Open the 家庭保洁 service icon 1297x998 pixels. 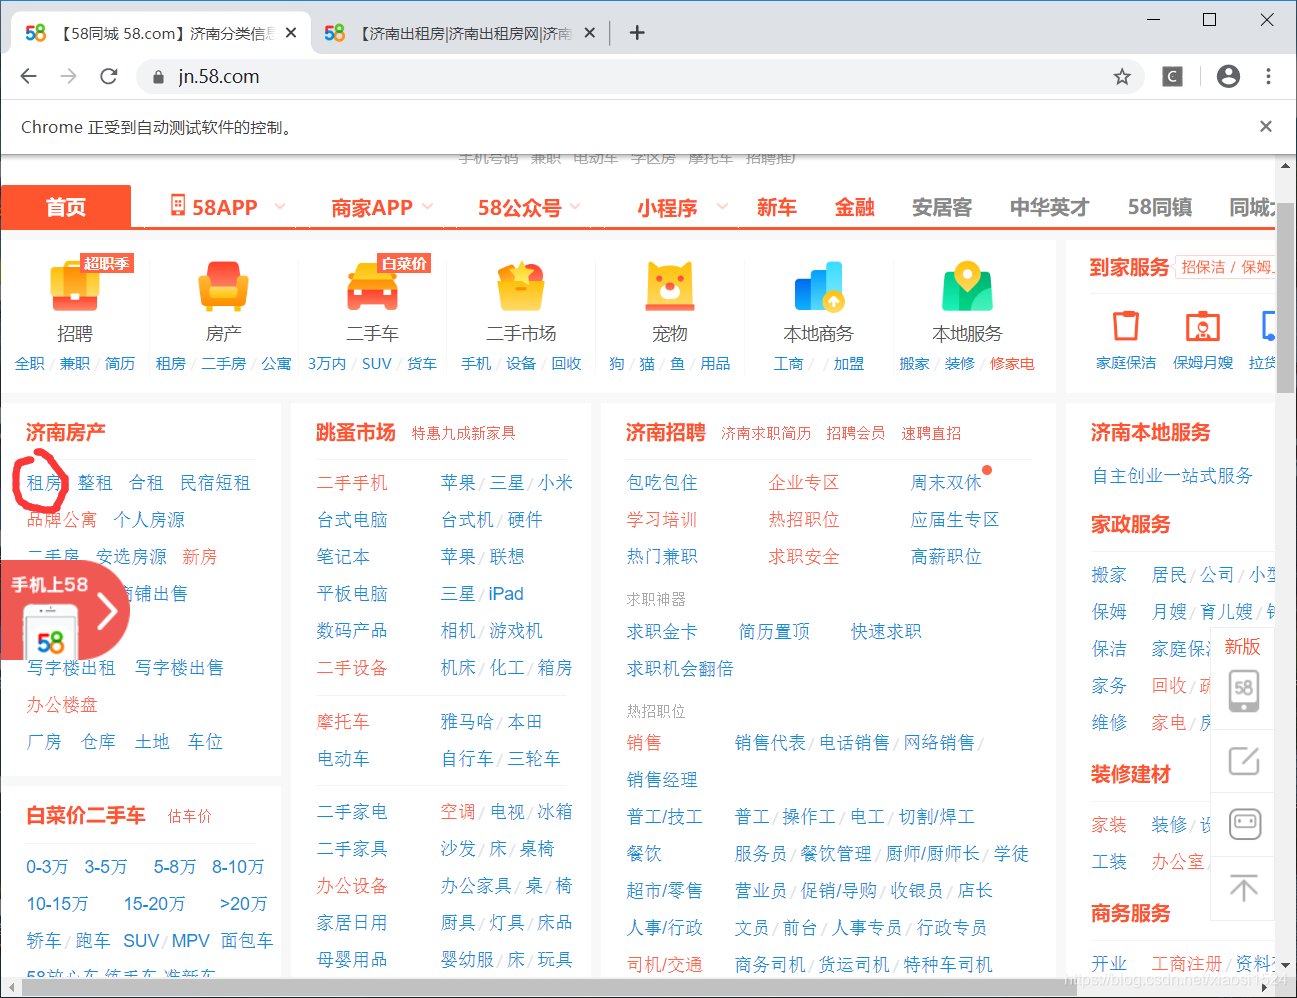tap(1126, 326)
